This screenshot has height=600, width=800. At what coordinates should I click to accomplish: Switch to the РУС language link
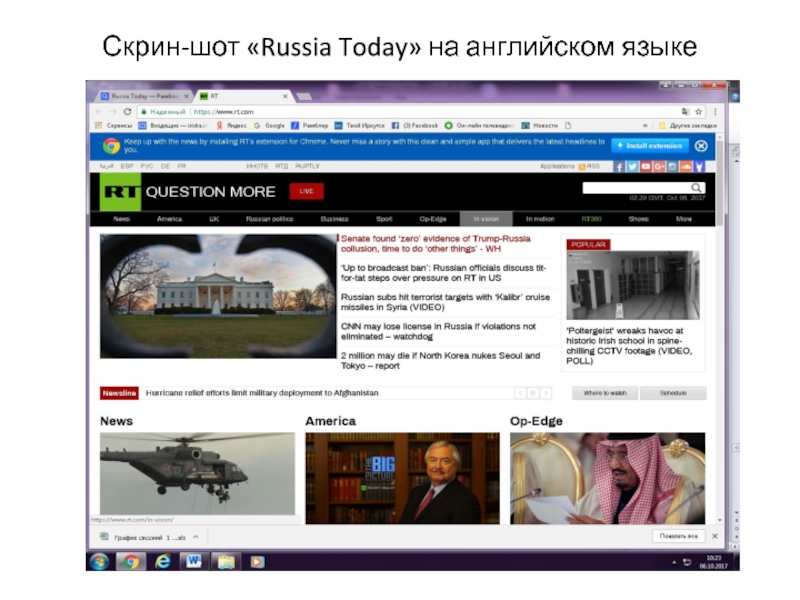(147, 166)
